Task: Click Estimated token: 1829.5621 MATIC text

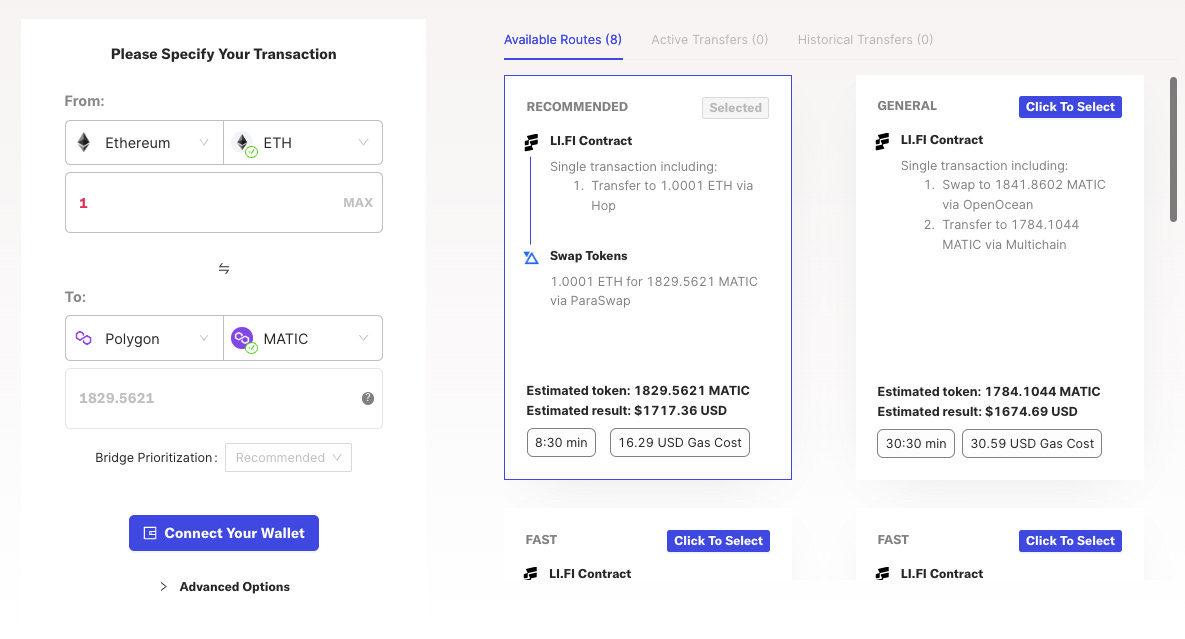Action: pos(638,390)
